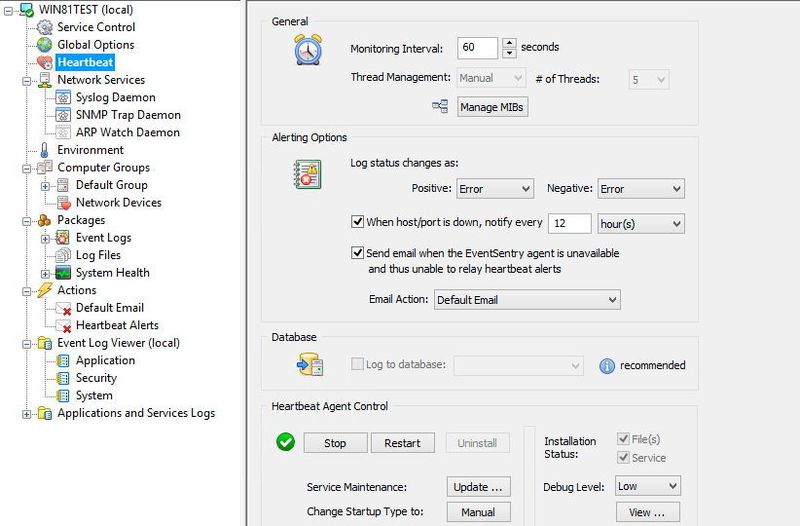Click the Monitoring Interval input field

point(477,48)
